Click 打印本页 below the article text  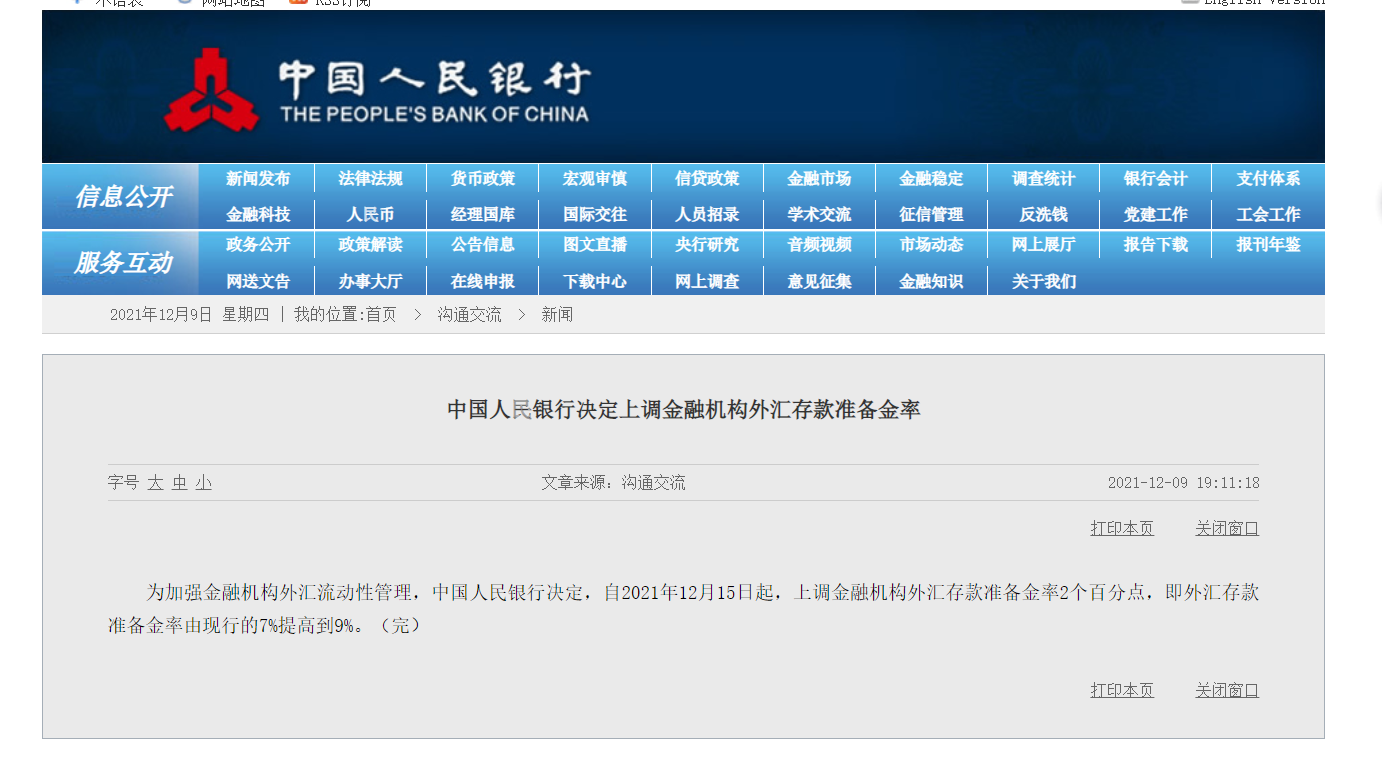[x=1122, y=690]
